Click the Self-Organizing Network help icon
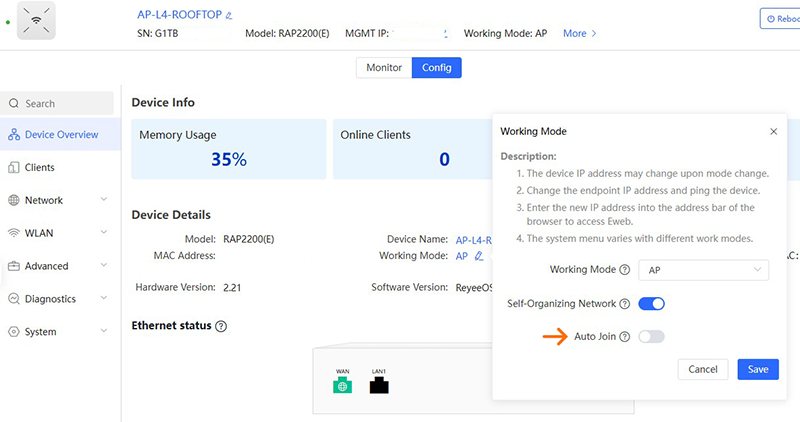 point(624,304)
